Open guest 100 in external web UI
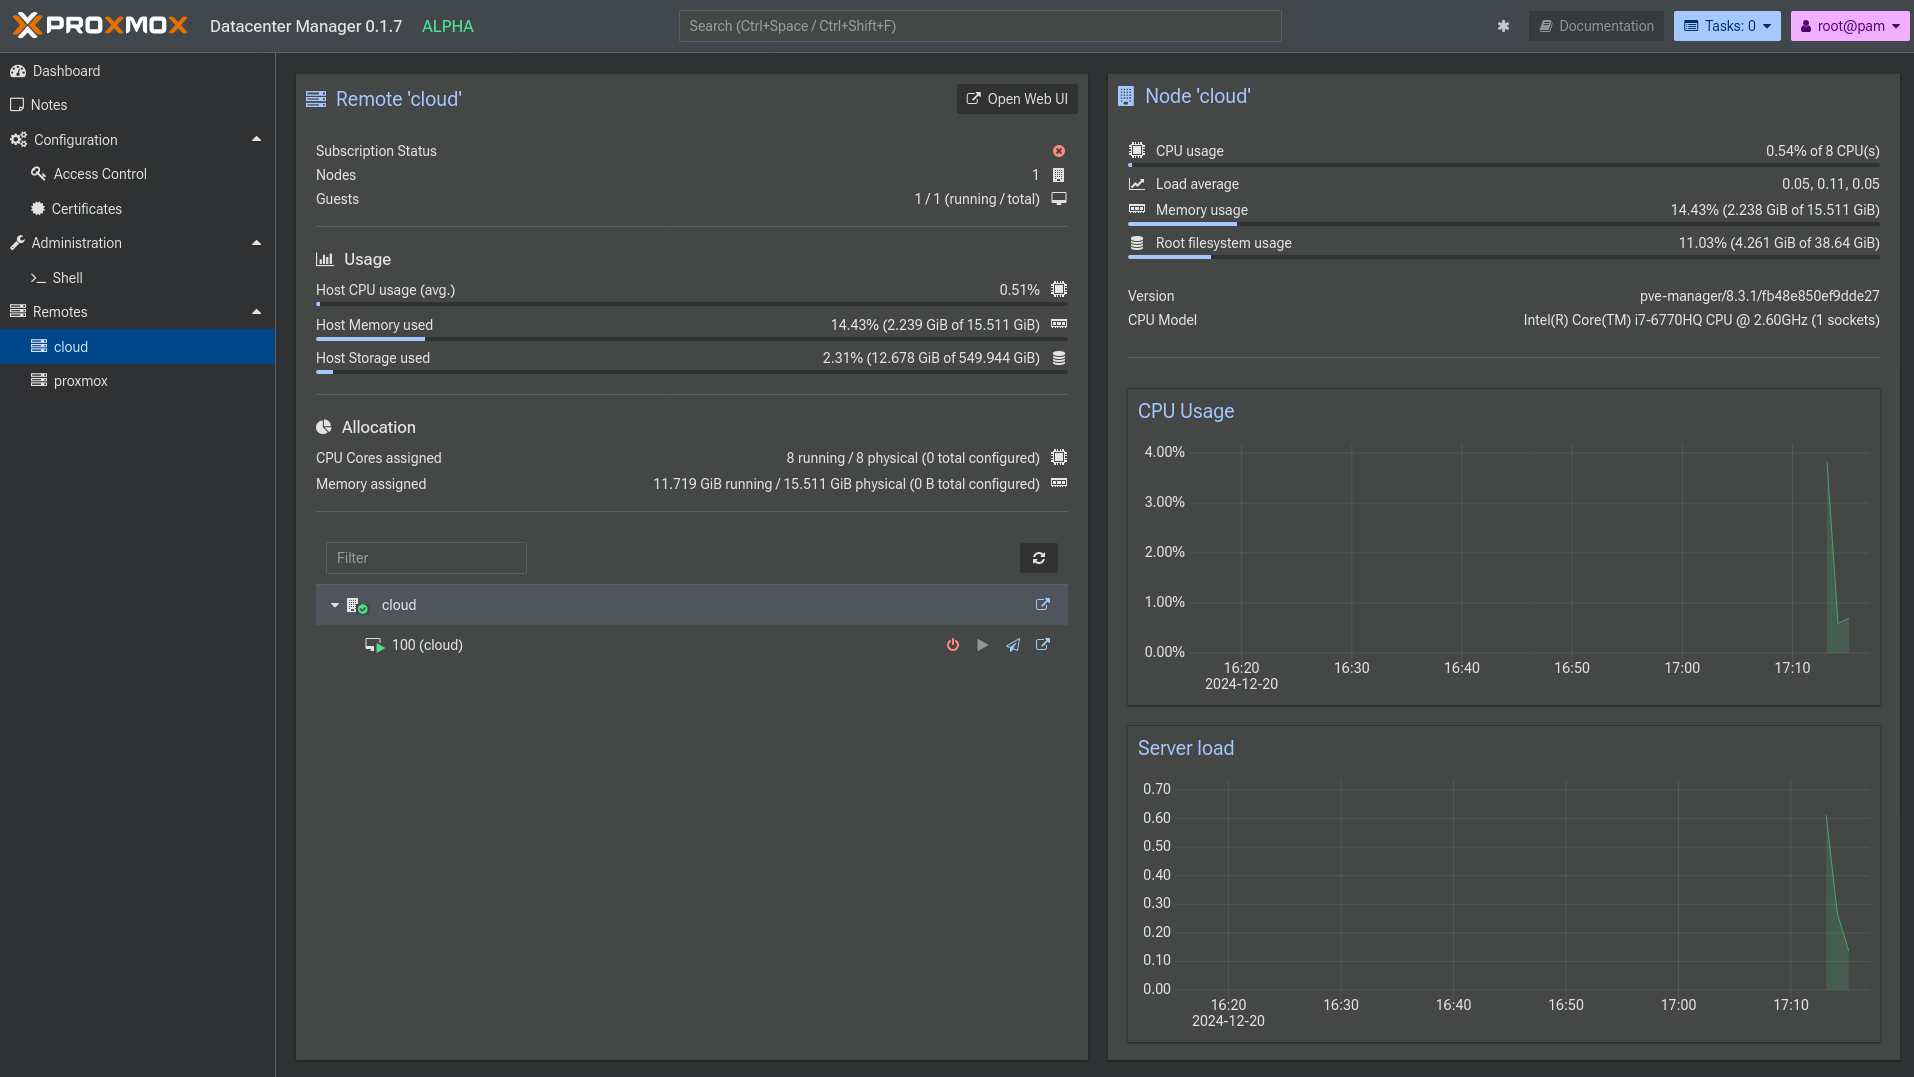1914x1077 pixels. (x=1043, y=644)
